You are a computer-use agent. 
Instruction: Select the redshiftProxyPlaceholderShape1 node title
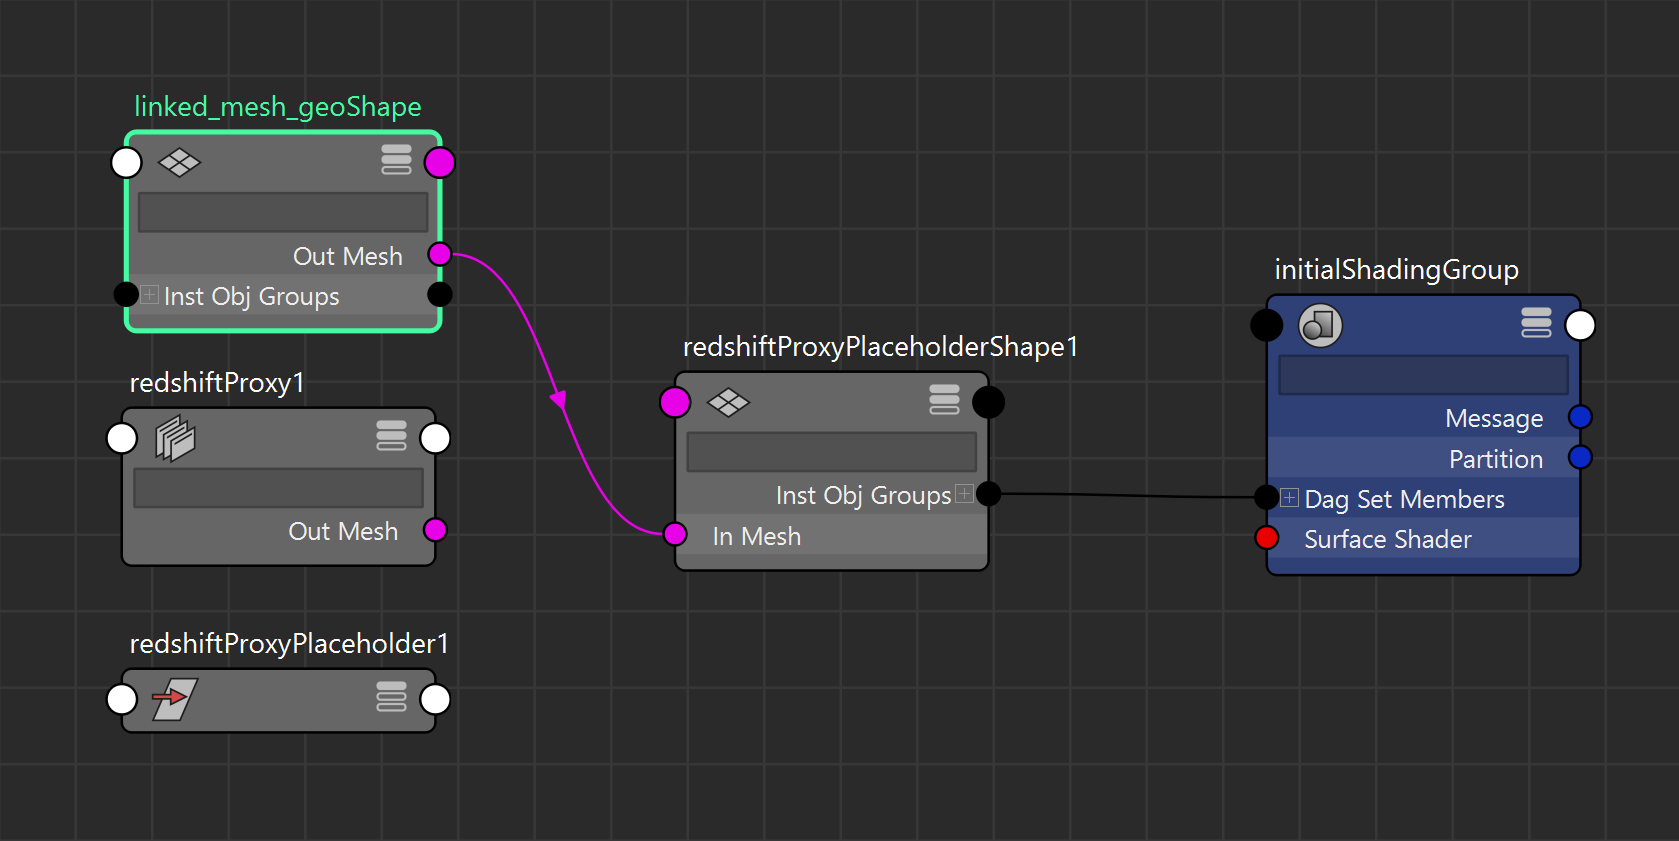(881, 347)
